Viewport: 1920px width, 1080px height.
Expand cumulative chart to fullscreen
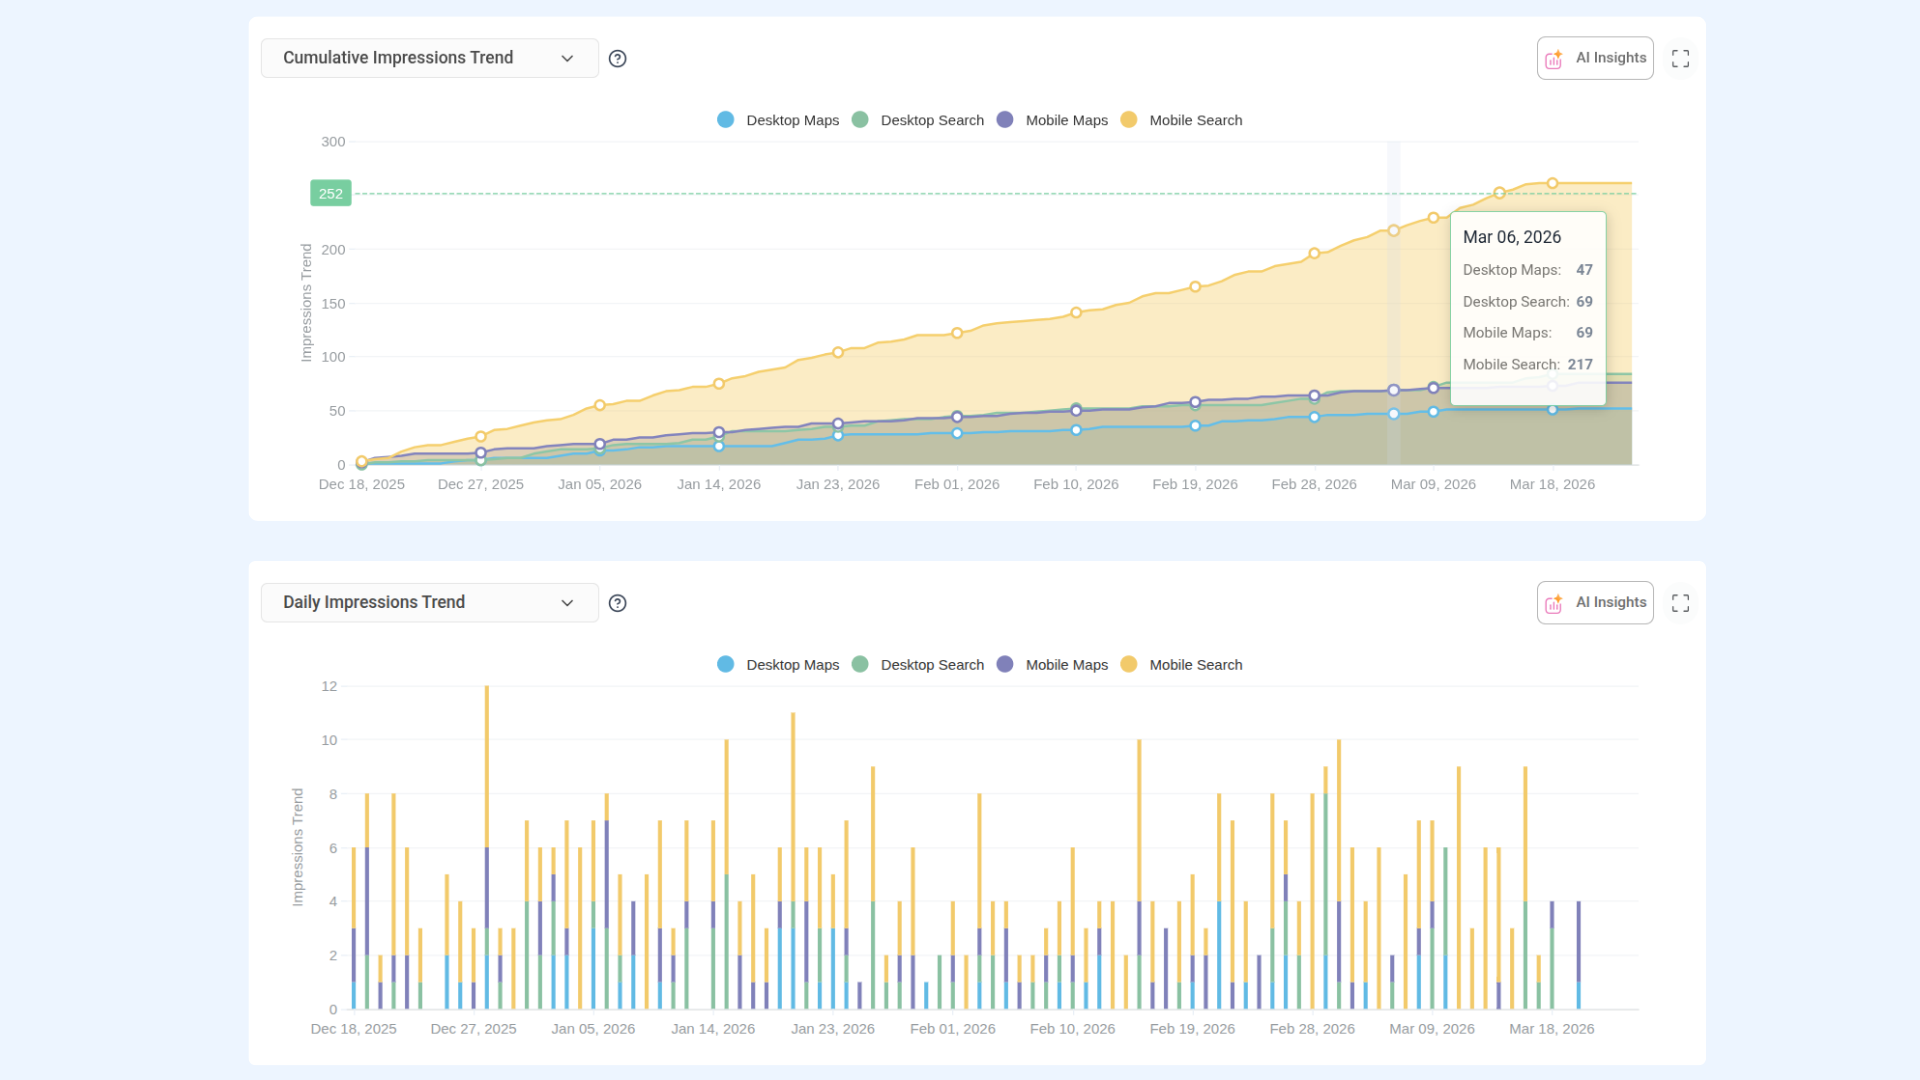1680,59
